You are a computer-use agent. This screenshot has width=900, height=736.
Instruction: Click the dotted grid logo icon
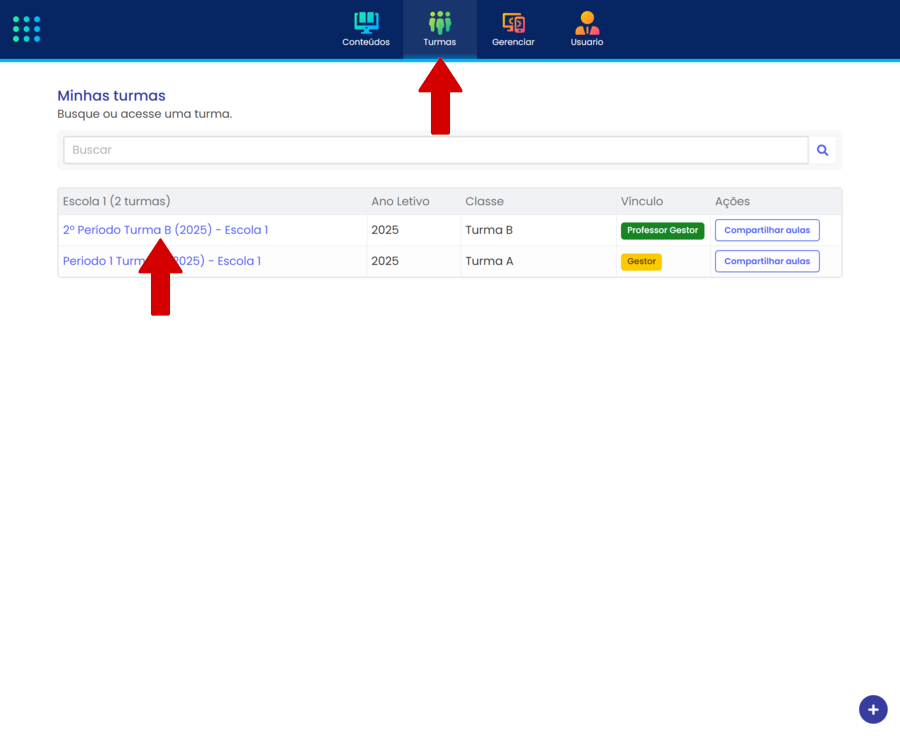coord(27,29)
